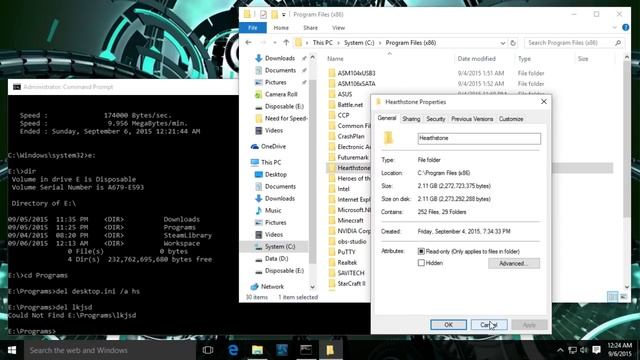This screenshot has height=360, width=640.
Task: Click taskbar Search the web box
Action: [110, 350]
